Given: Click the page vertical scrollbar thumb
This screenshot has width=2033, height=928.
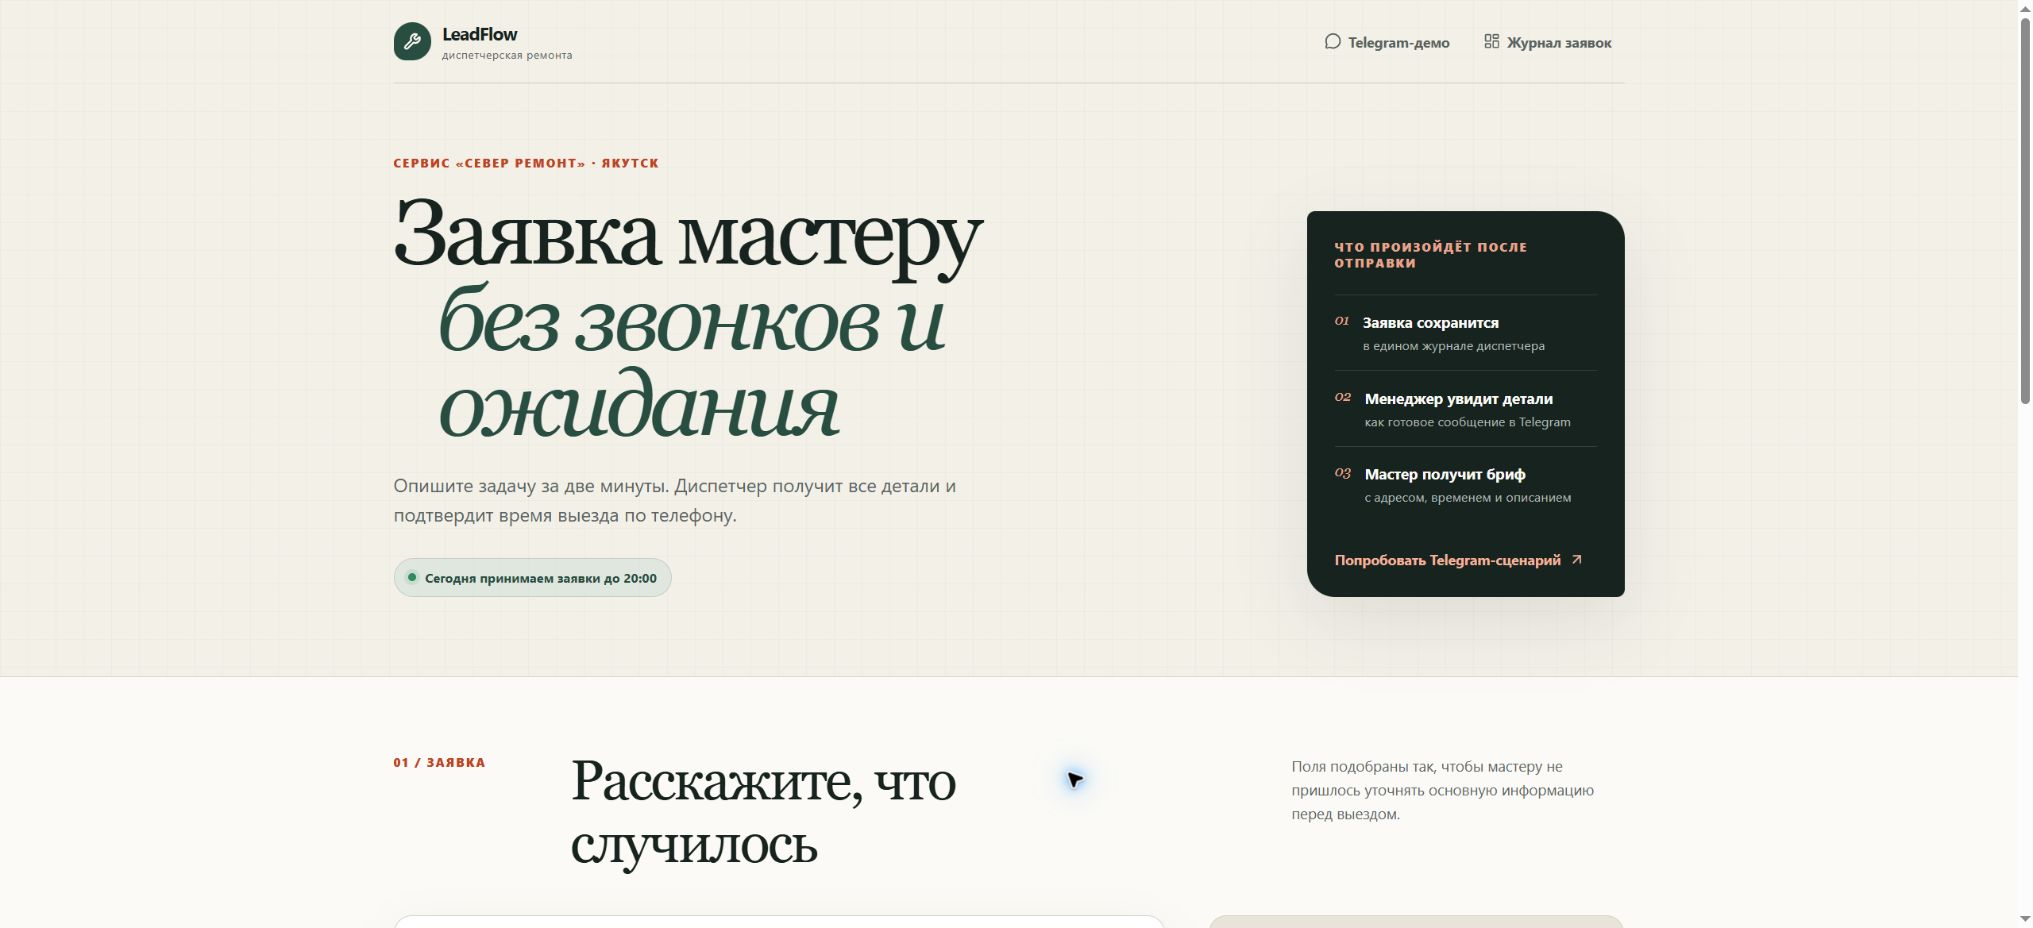Looking at the screenshot, I should tap(2025, 210).
